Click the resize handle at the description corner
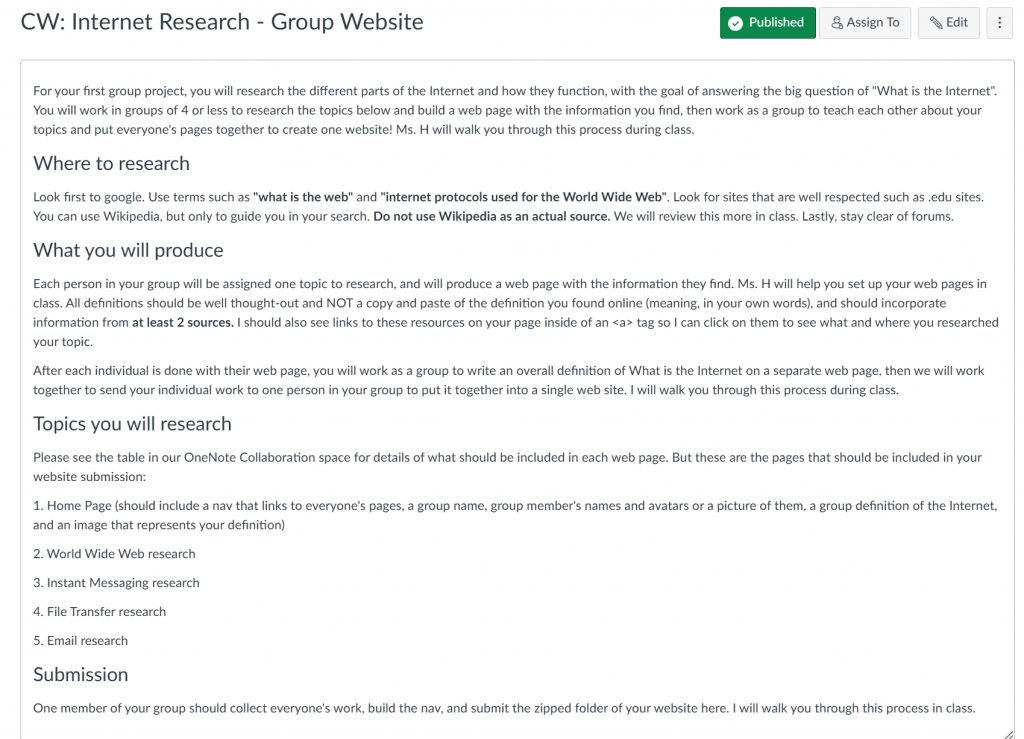 click(x=1008, y=734)
